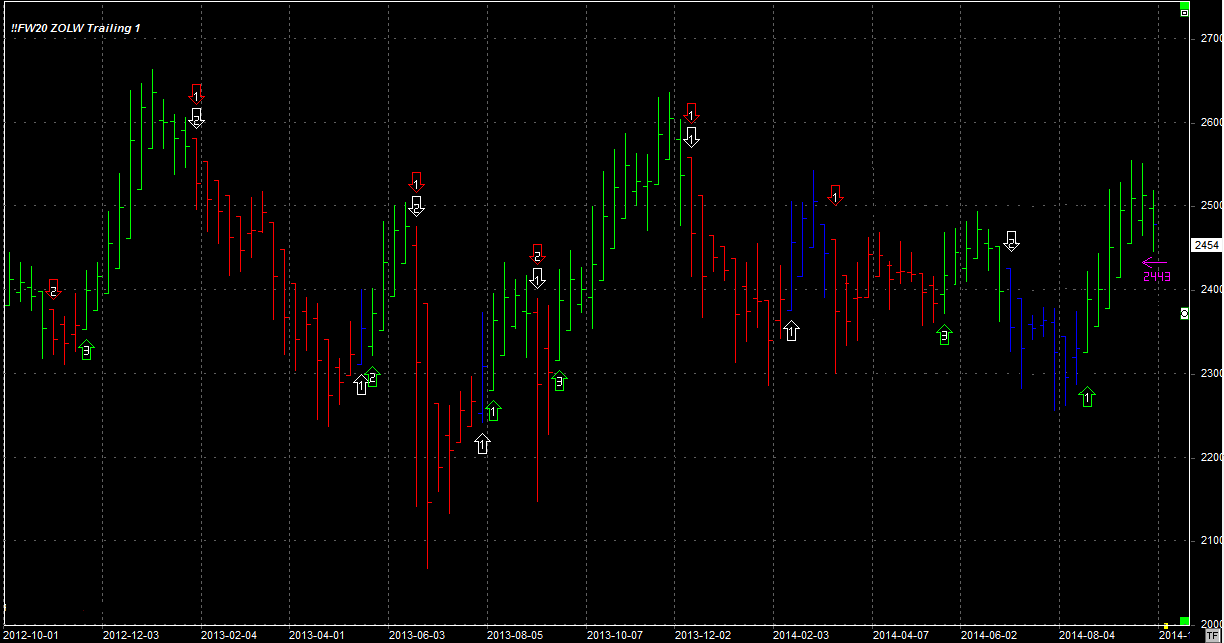Click the green square at bottom-right chart corner
This screenshot has height=643, width=1224.
1185,621
